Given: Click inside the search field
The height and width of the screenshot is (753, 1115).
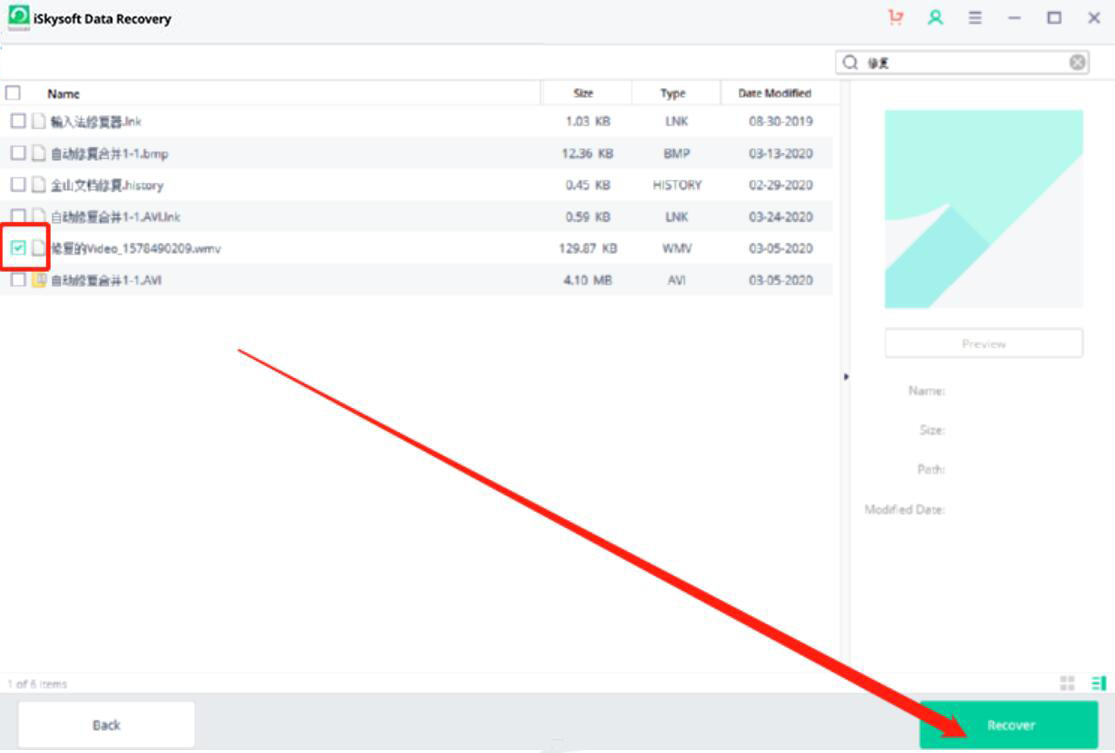Looking at the screenshot, I should 964,63.
